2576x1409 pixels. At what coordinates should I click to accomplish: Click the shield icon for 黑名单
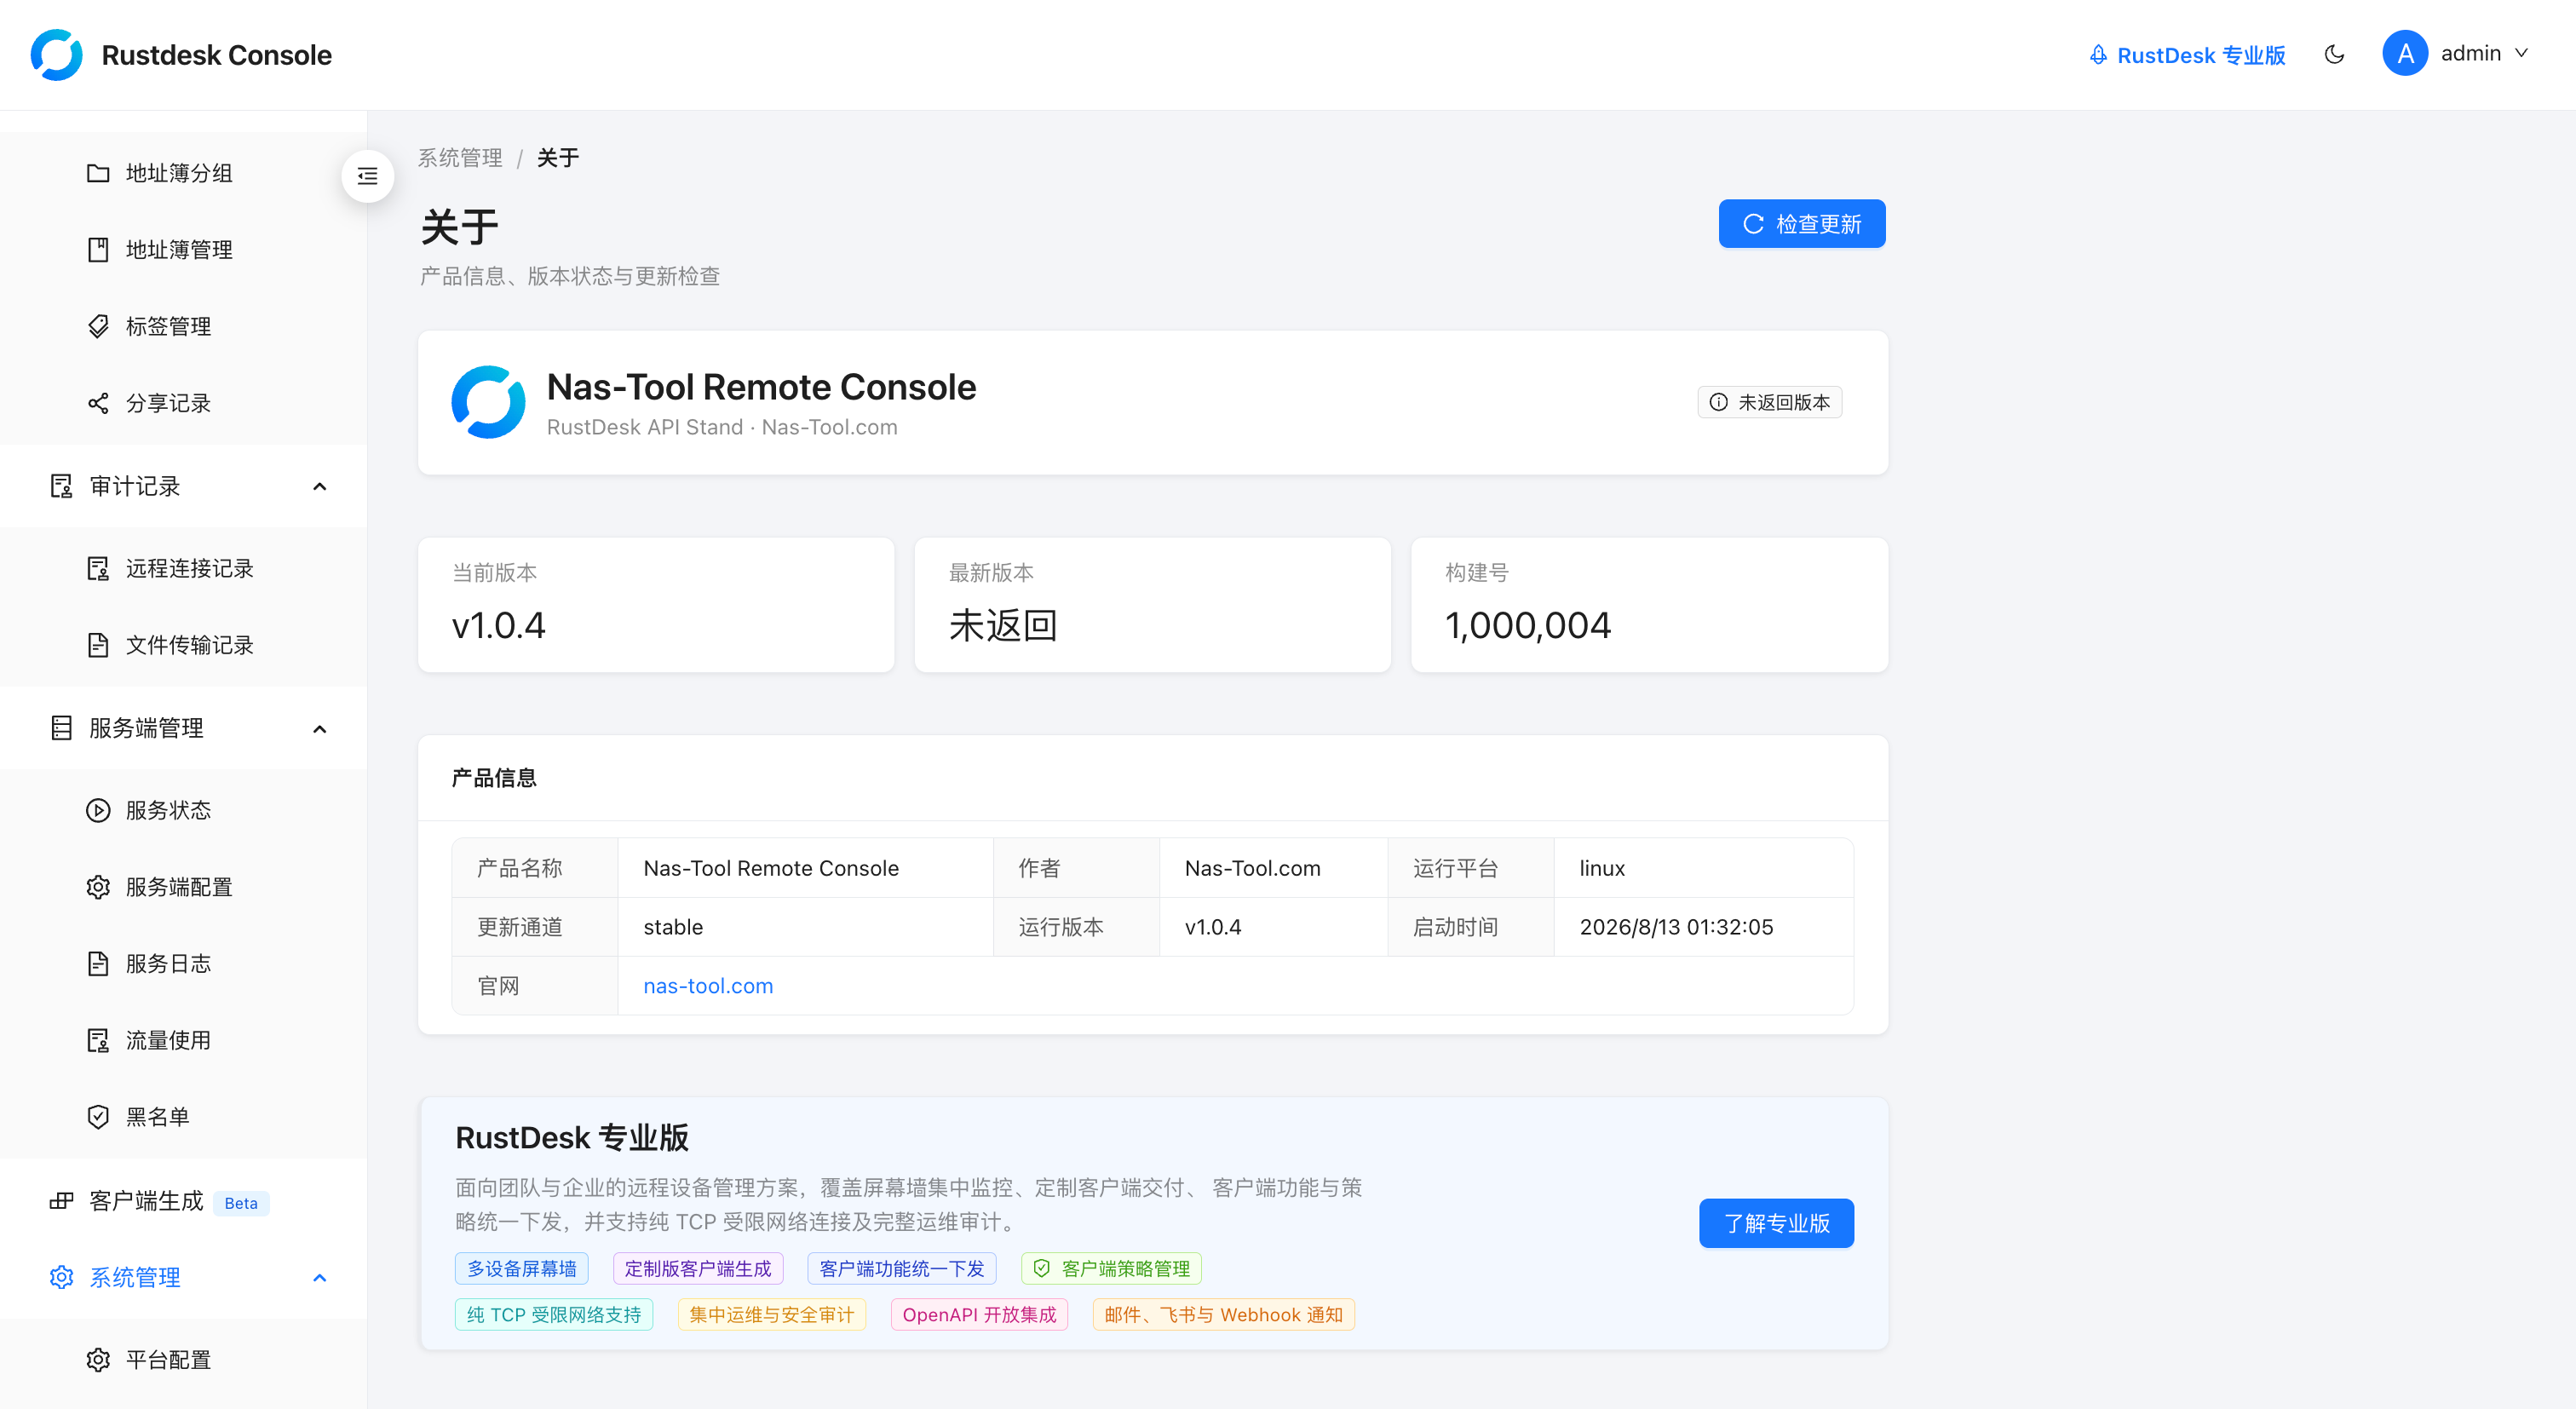point(98,1117)
